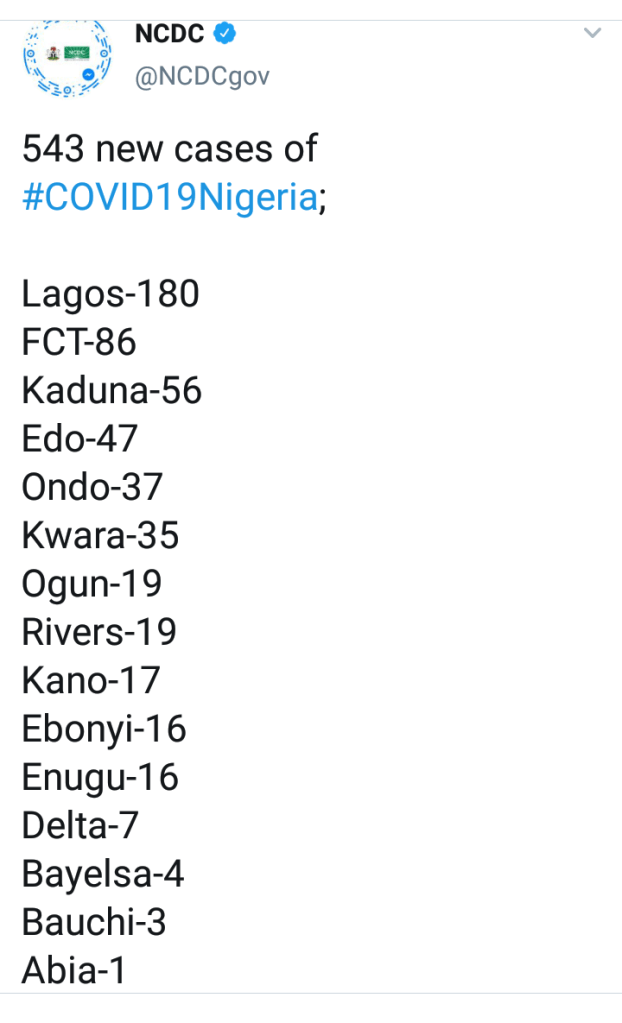This screenshot has height=1023, width=622.
Task: Click the Kano-17 line
Action: coord(91,681)
